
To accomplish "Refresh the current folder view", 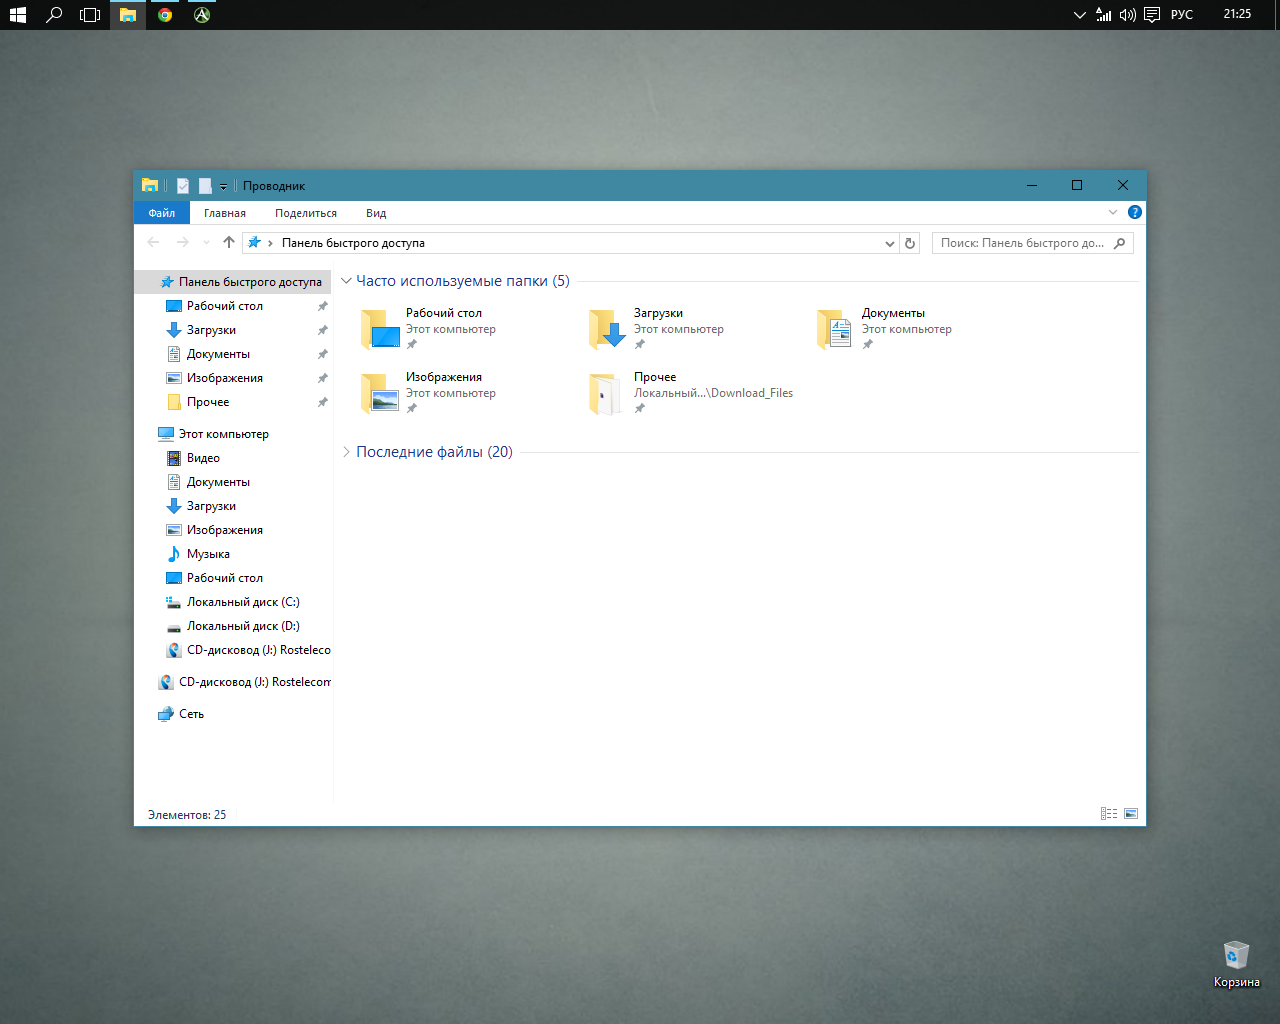I will pyautogui.click(x=910, y=243).
